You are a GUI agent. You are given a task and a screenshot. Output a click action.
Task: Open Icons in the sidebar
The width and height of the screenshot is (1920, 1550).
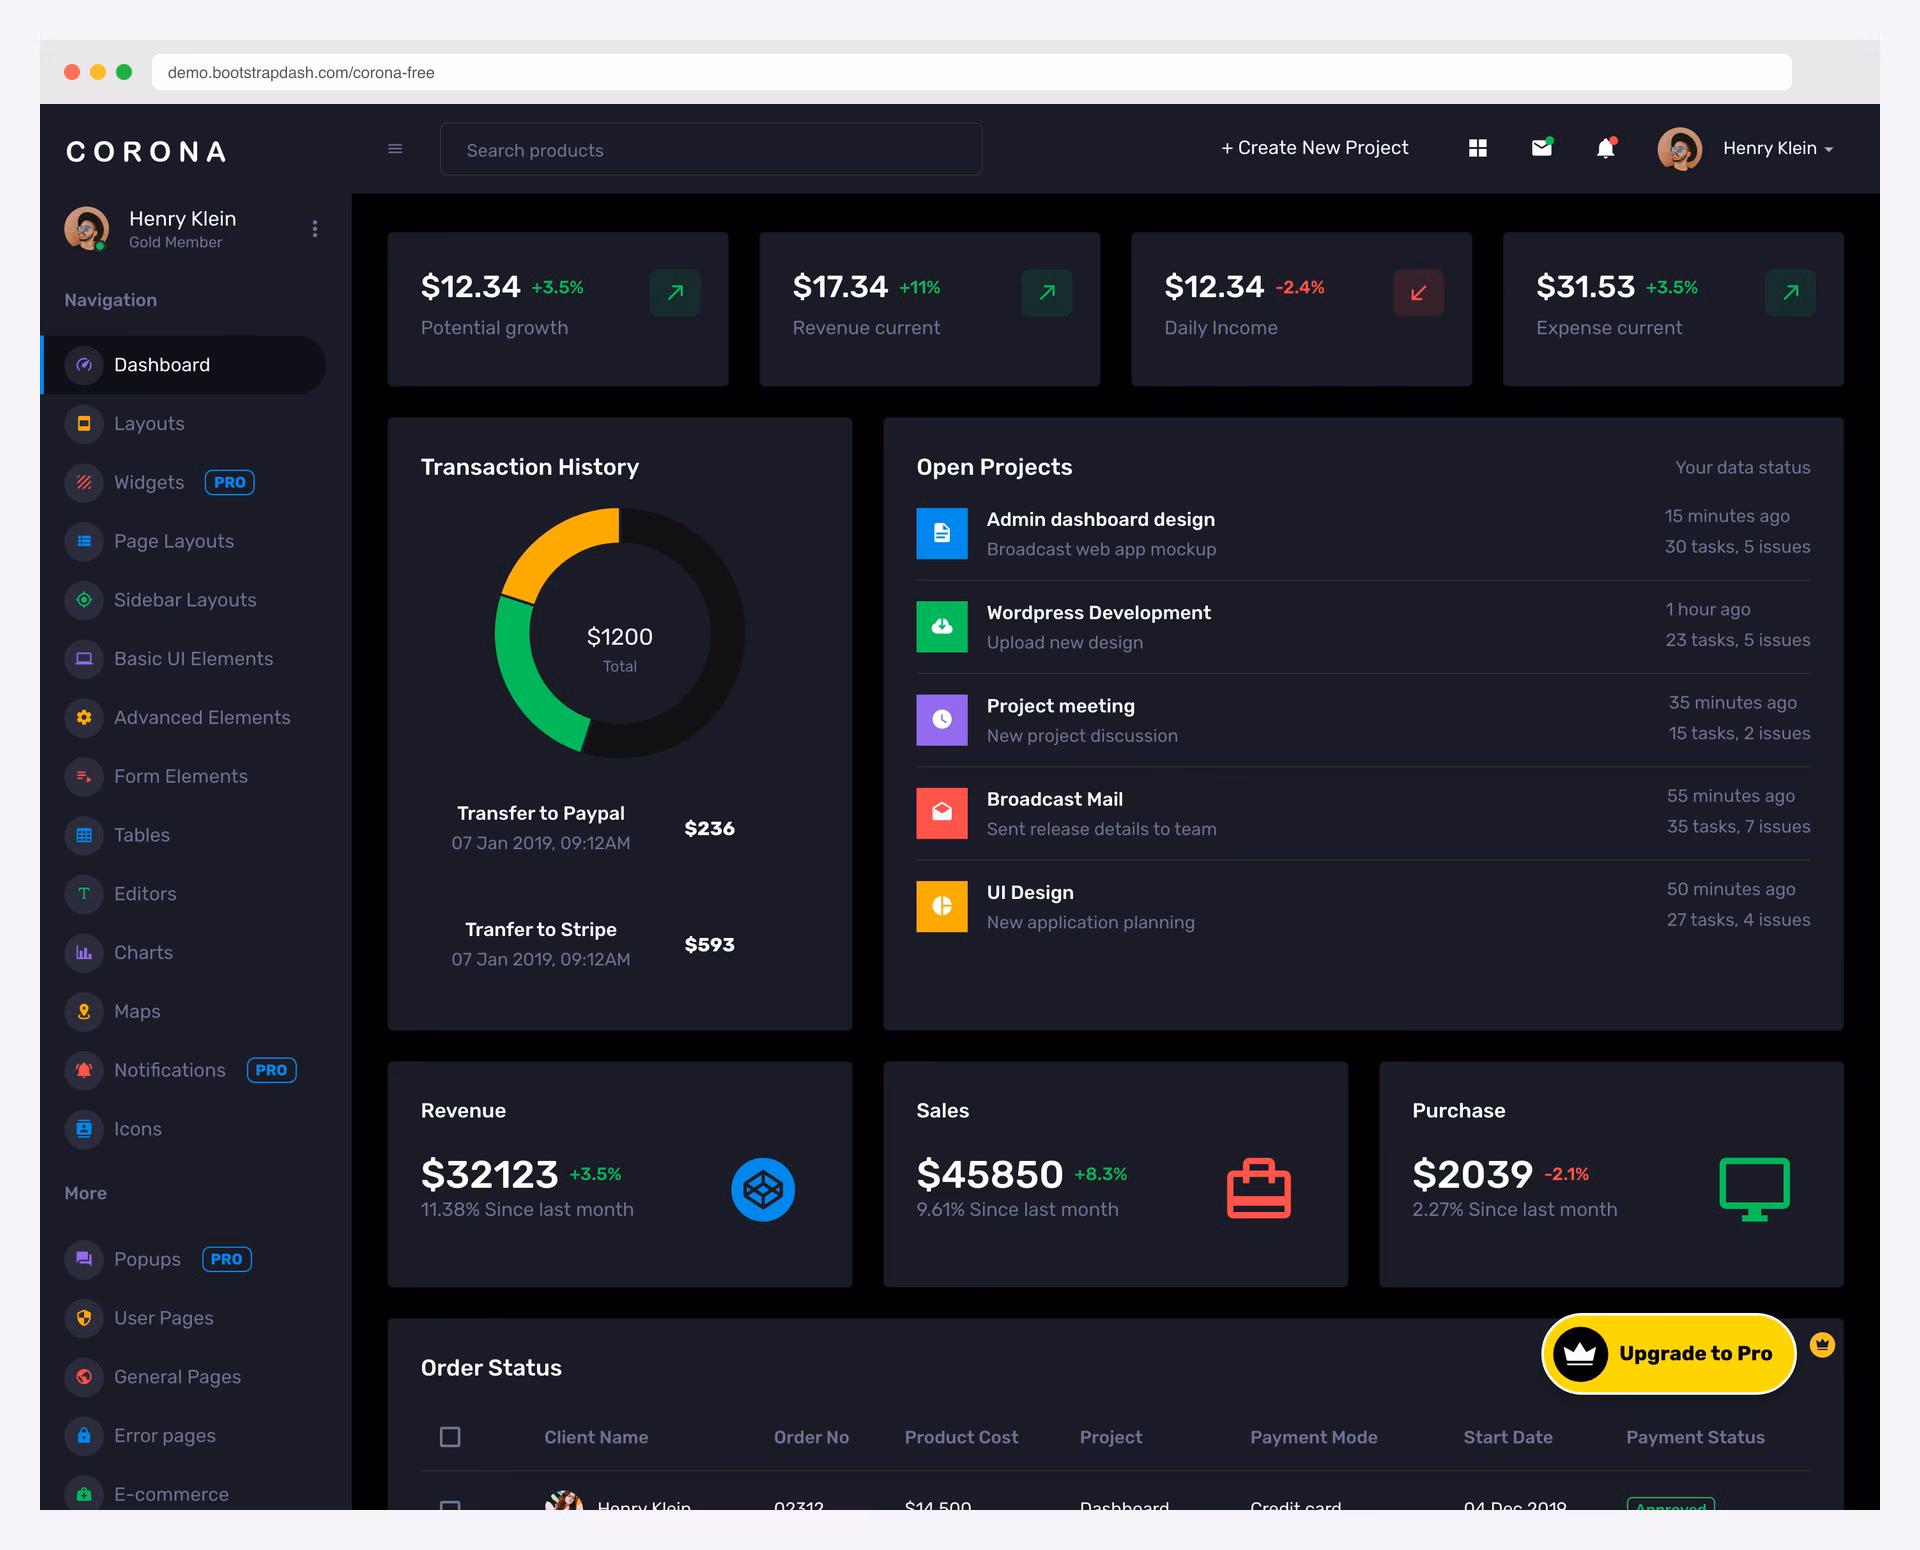184,1129
